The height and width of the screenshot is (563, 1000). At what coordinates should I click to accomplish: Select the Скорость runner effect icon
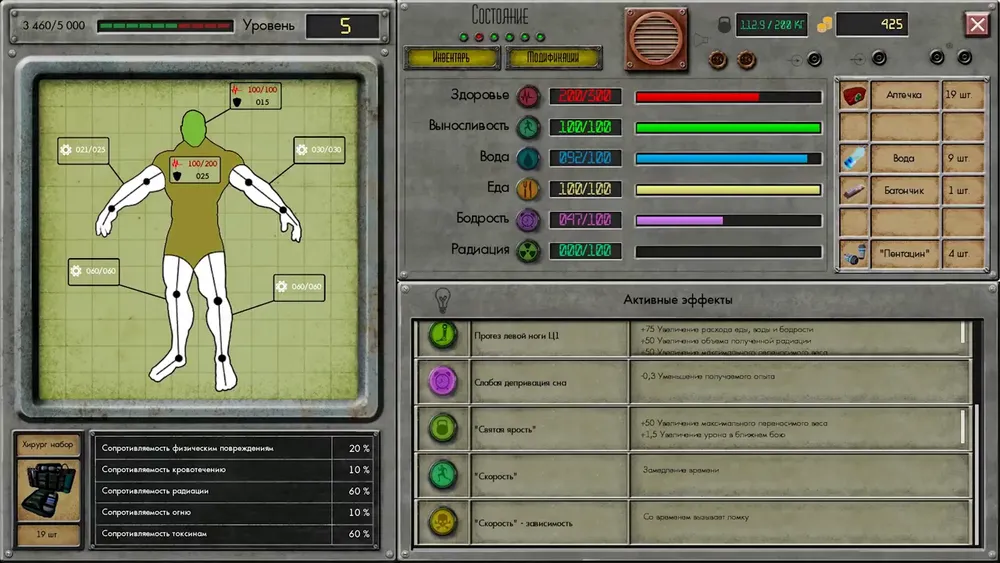[x=443, y=475]
